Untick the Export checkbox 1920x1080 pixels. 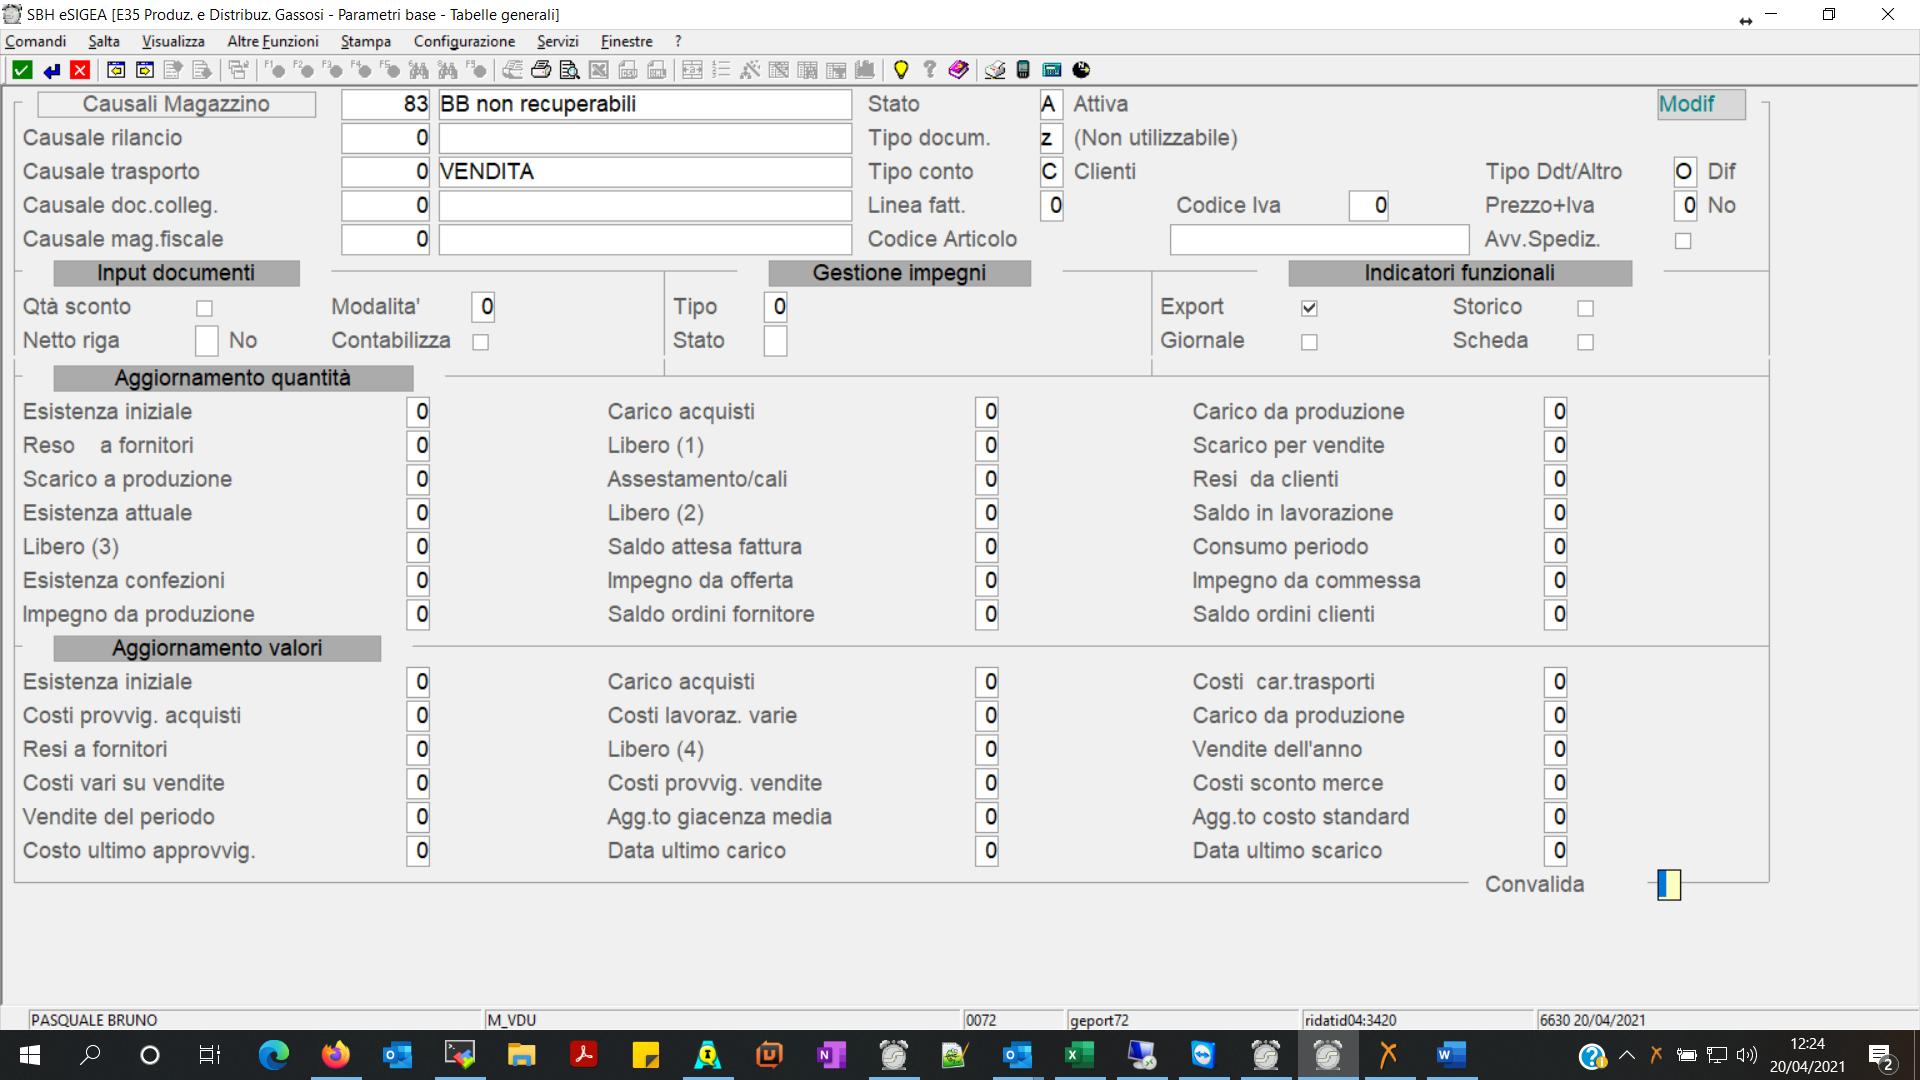1309,308
